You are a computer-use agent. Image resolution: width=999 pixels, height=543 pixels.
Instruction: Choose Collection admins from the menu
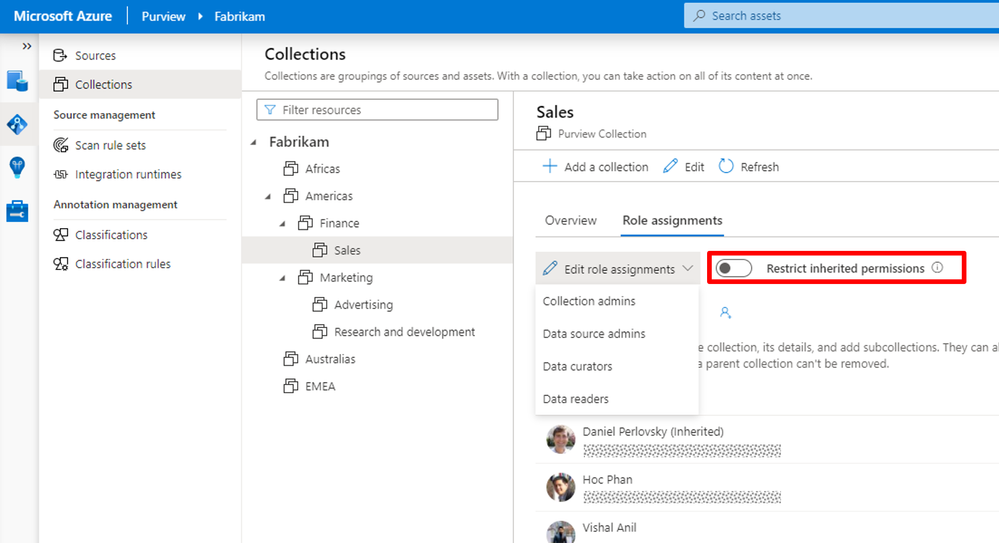589,301
